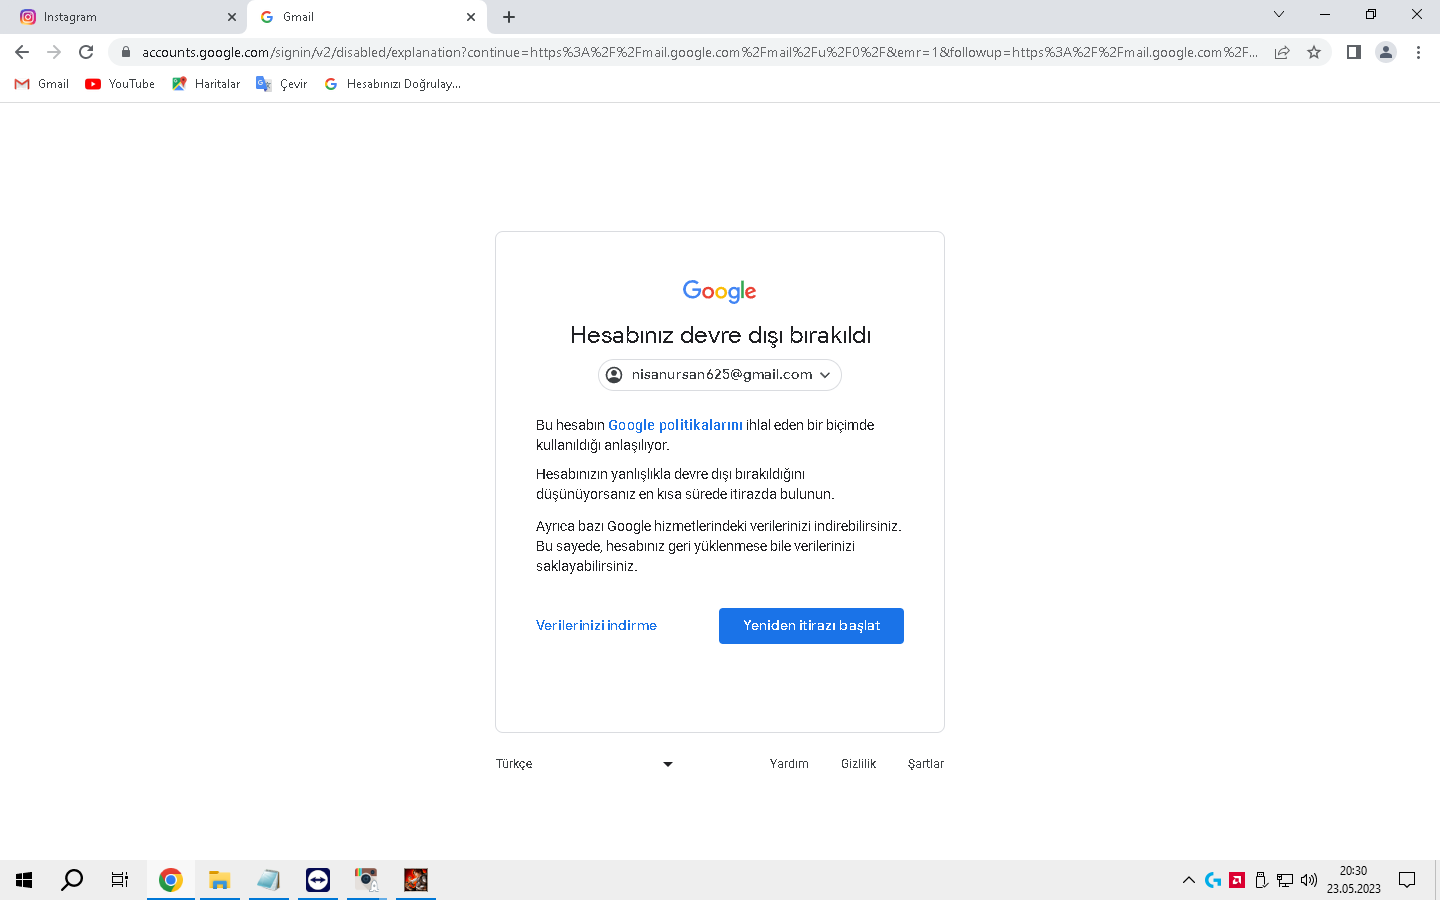Open Chrome side panel

click(1354, 52)
